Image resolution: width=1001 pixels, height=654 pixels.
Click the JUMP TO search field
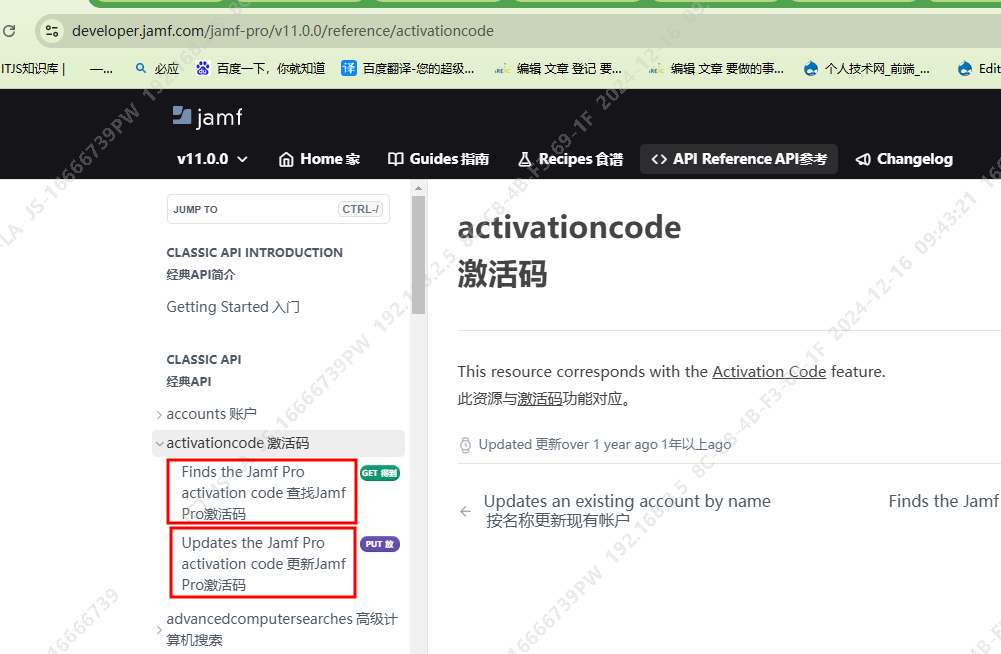(278, 209)
